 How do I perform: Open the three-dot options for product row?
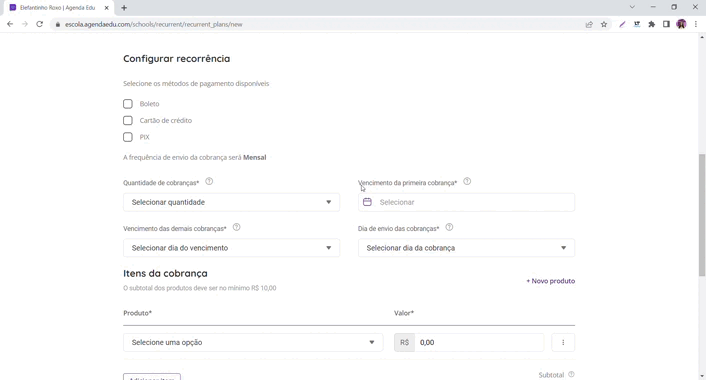563,343
